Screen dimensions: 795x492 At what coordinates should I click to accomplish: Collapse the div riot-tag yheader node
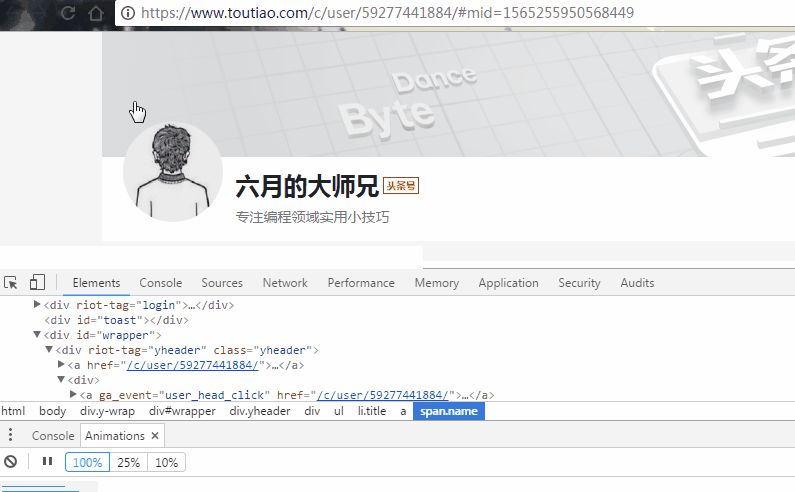49,349
